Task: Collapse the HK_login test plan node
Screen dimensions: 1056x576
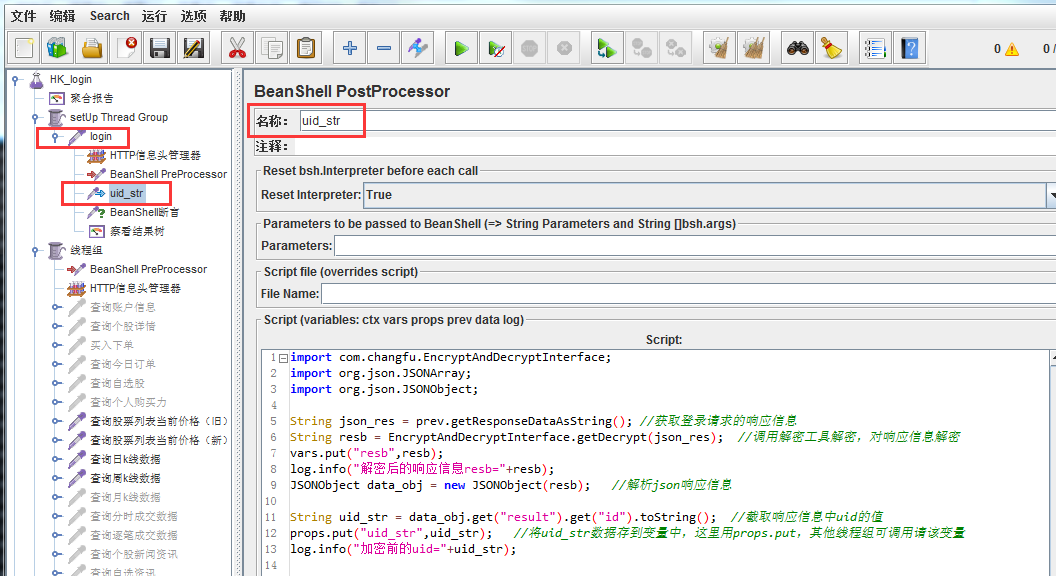Action: 15,79
